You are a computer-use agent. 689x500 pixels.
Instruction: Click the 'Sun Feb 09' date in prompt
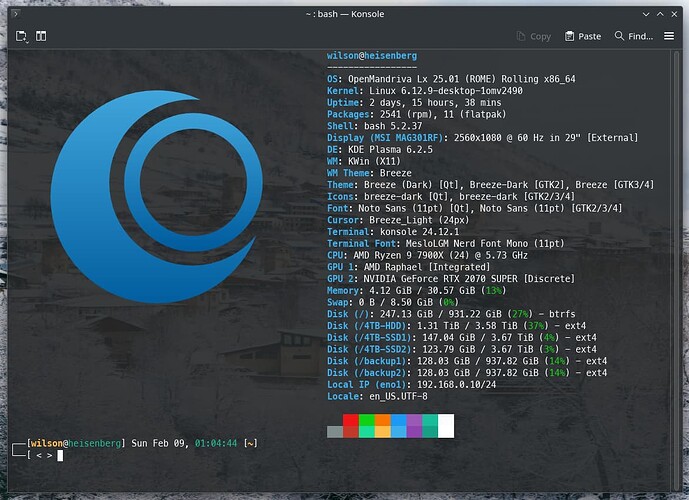coord(159,444)
